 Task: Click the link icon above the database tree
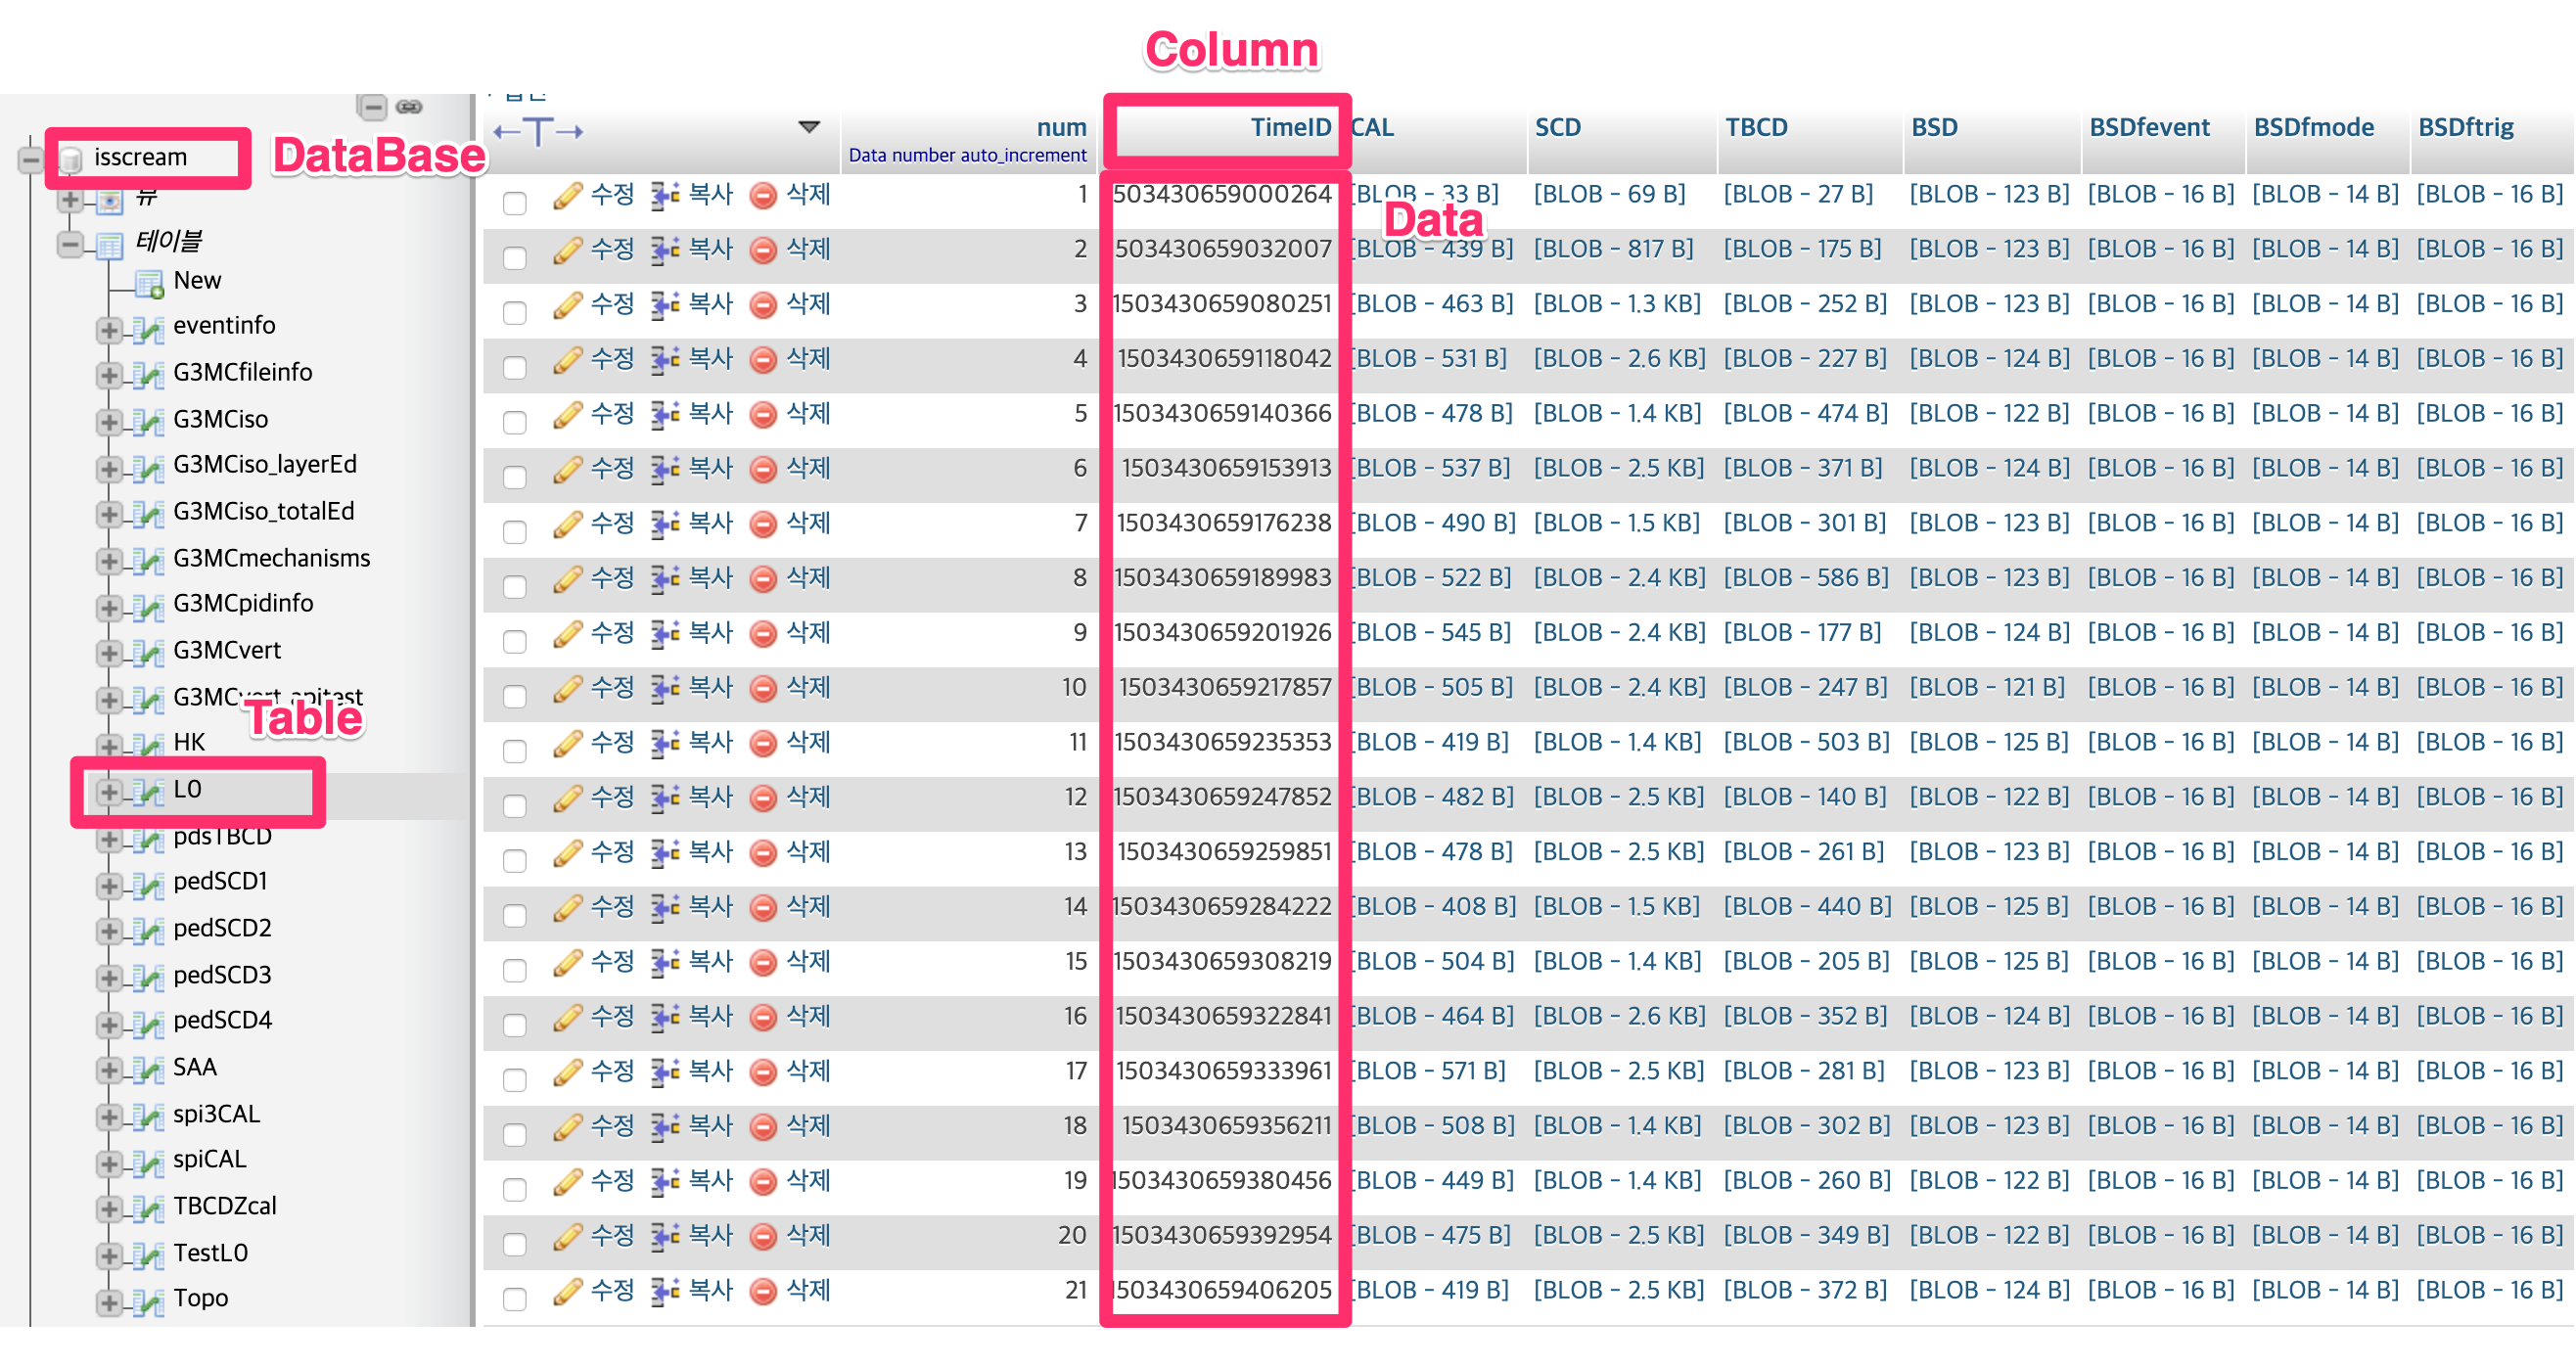click(x=409, y=107)
